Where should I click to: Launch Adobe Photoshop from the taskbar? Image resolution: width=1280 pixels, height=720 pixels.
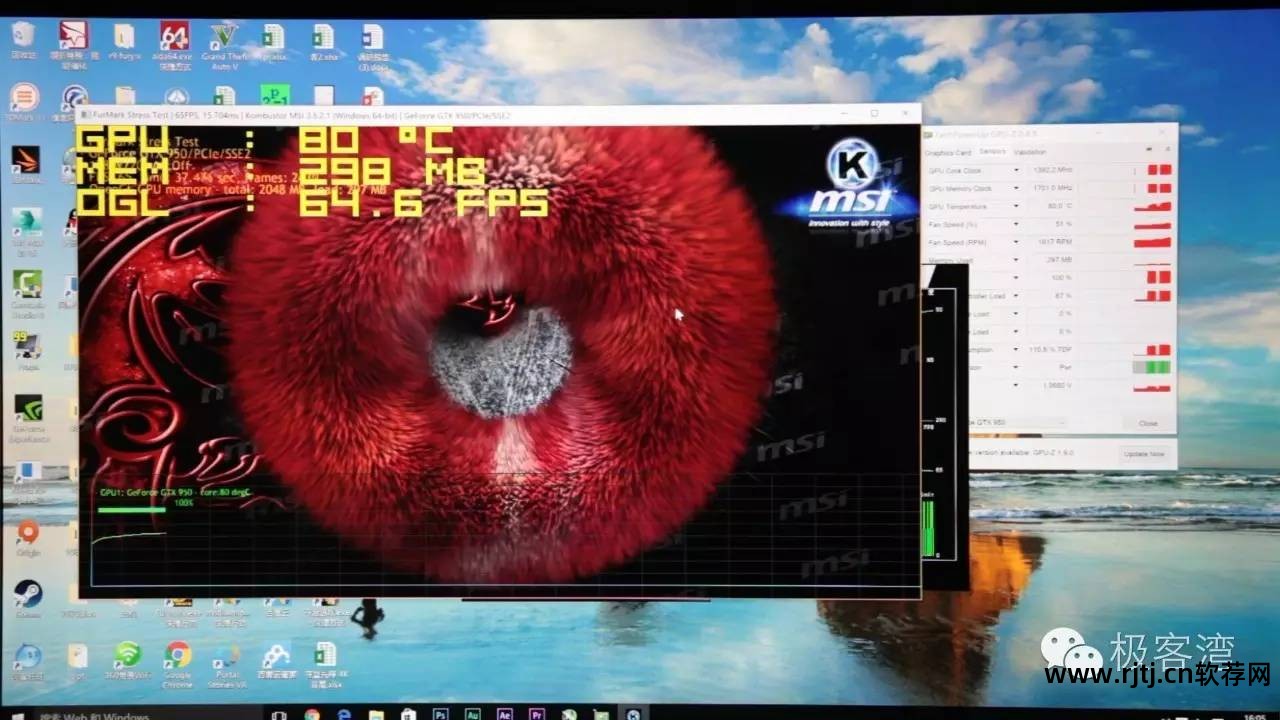pyautogui.click(x=443, y=714)
